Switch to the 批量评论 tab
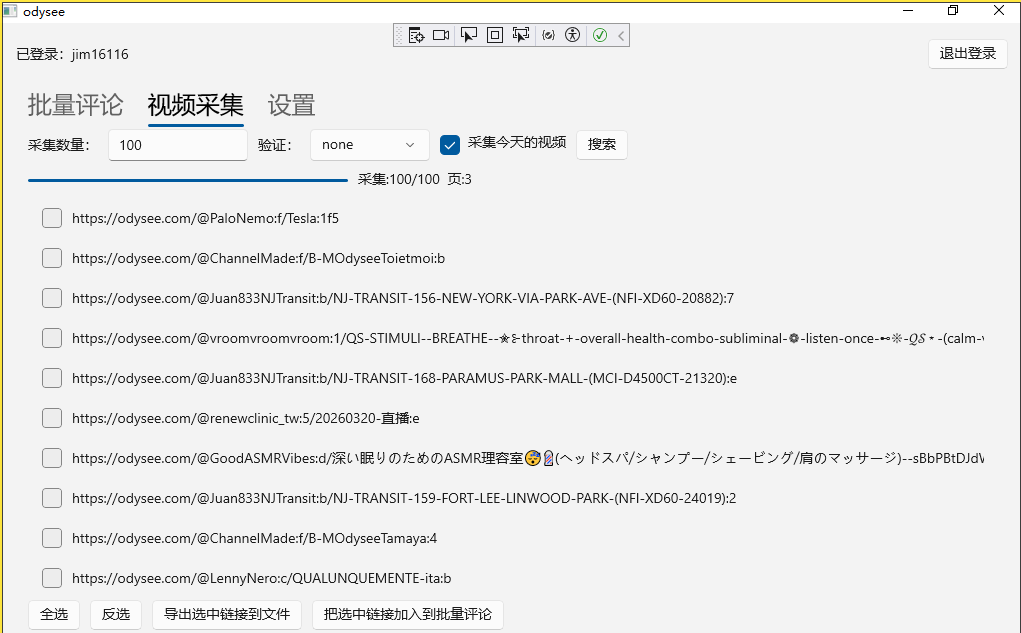Viewport: 1021px width, 633px height. 75,105
